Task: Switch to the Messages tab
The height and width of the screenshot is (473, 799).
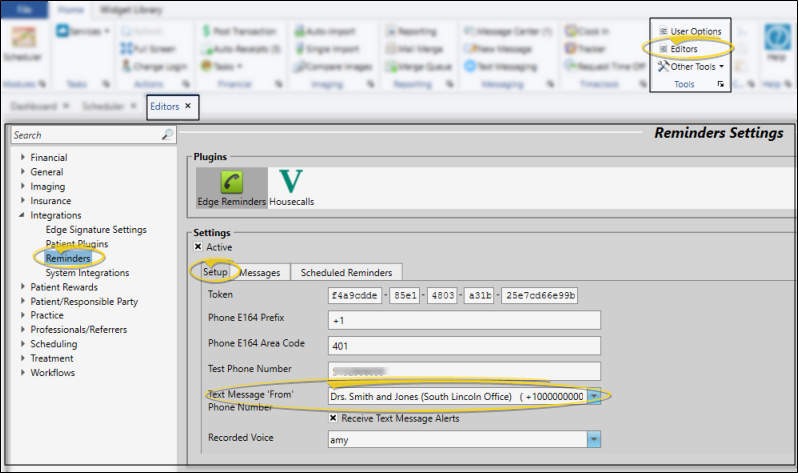Action: pos(260,272)
